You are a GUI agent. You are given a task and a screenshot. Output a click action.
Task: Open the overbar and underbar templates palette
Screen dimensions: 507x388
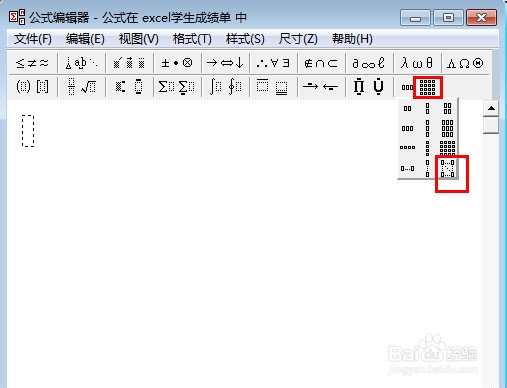273,87
